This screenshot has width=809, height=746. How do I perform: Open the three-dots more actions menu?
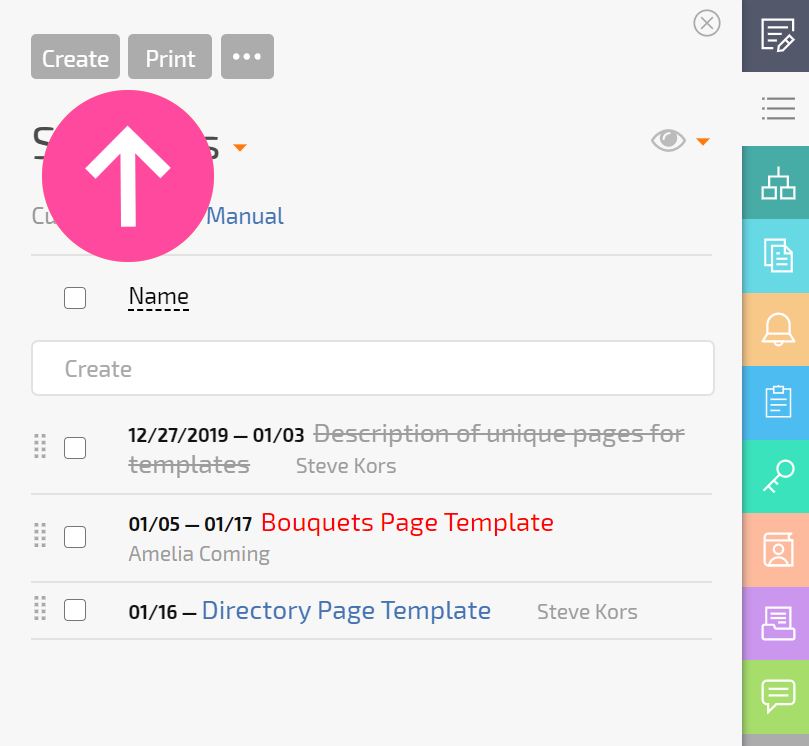pos(247,57)
